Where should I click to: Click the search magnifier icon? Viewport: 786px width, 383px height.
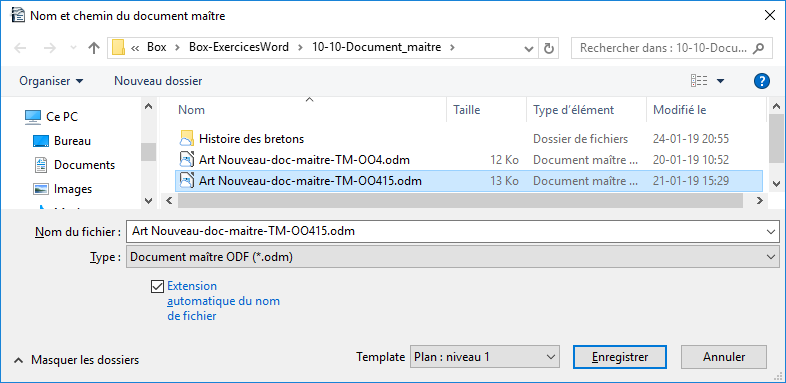tap(759, 48)
